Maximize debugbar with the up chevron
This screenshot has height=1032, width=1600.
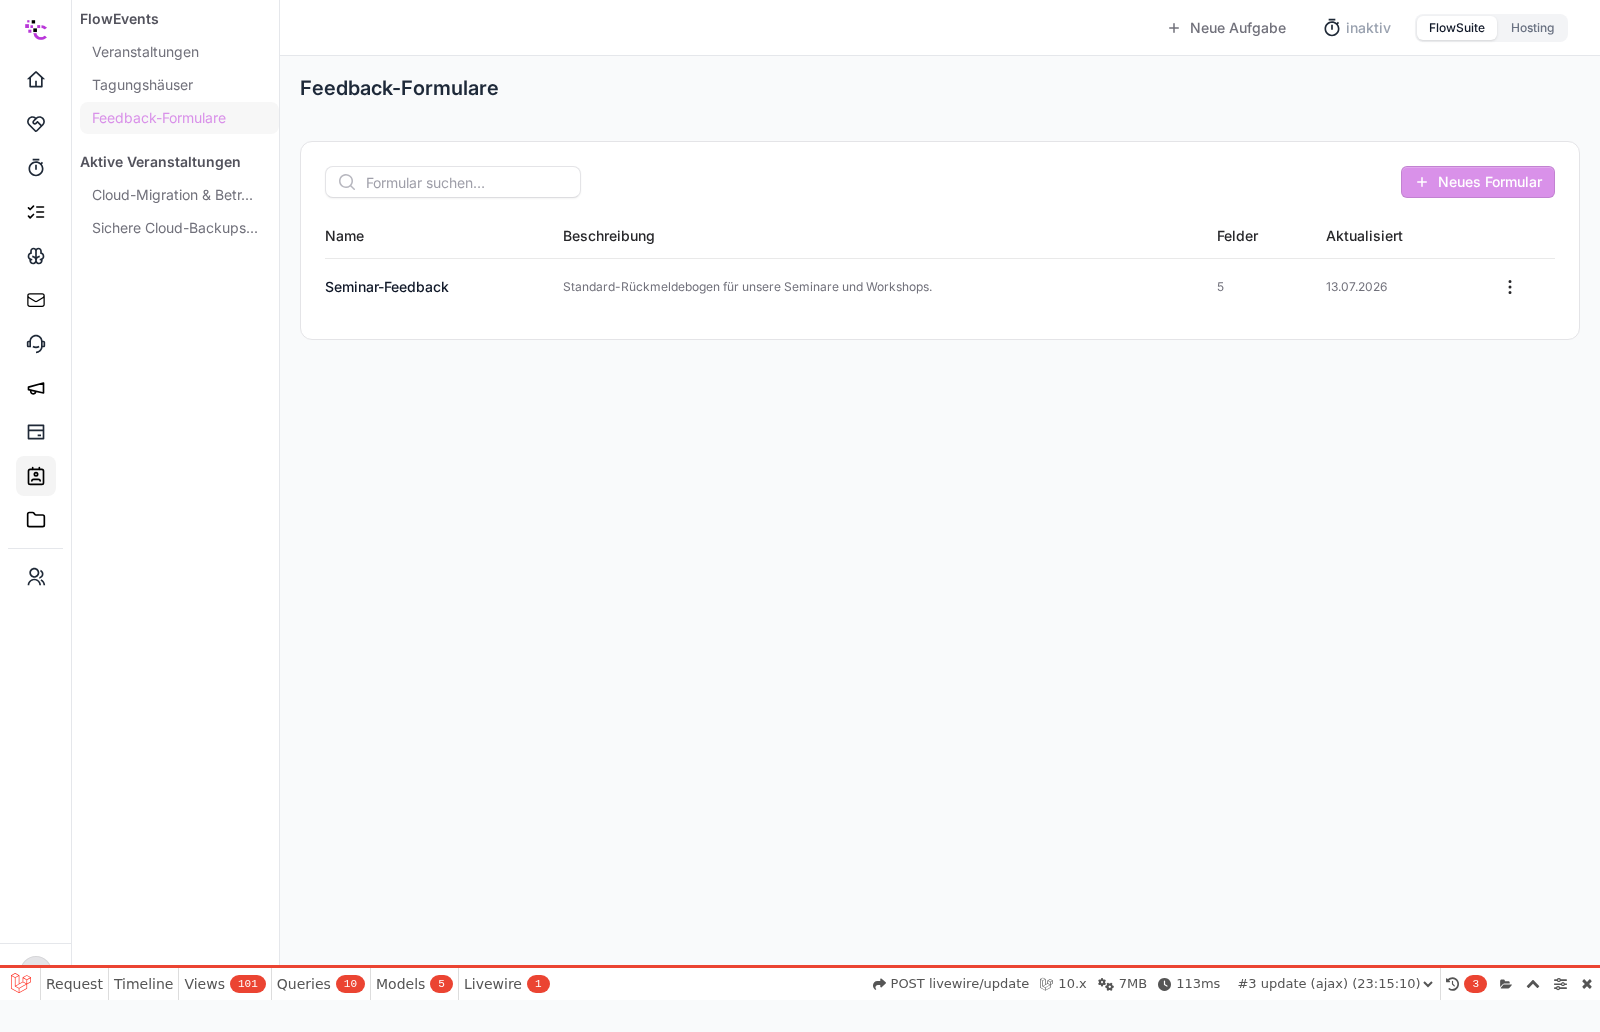coord(1533,984)
